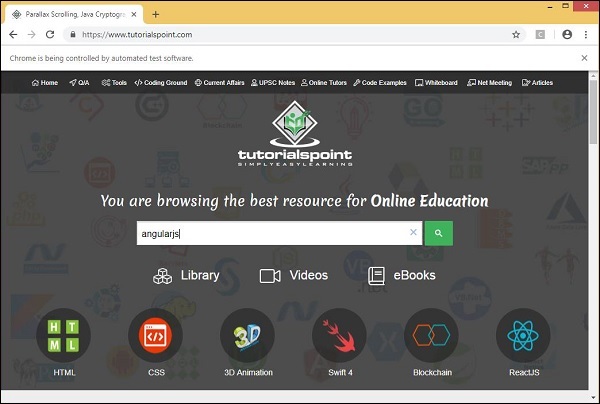
Task: Click the green search button
Action: pyautogui.click(x=438, y=233)
